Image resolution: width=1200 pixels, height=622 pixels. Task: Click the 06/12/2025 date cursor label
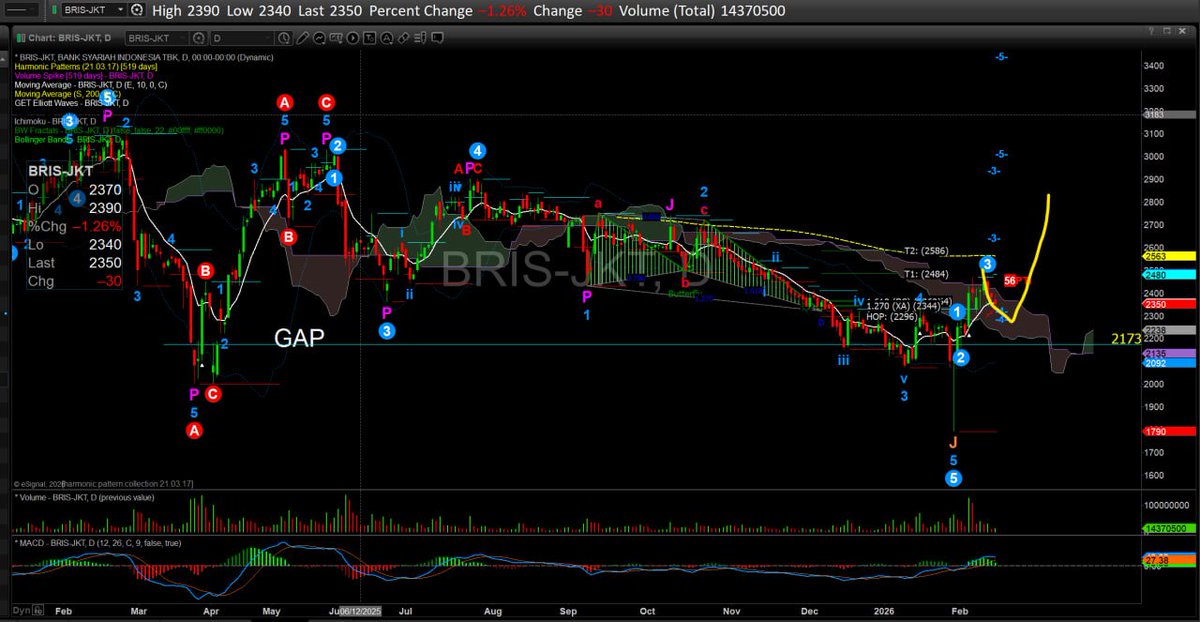pyautogui.click(x=360, y=611)
